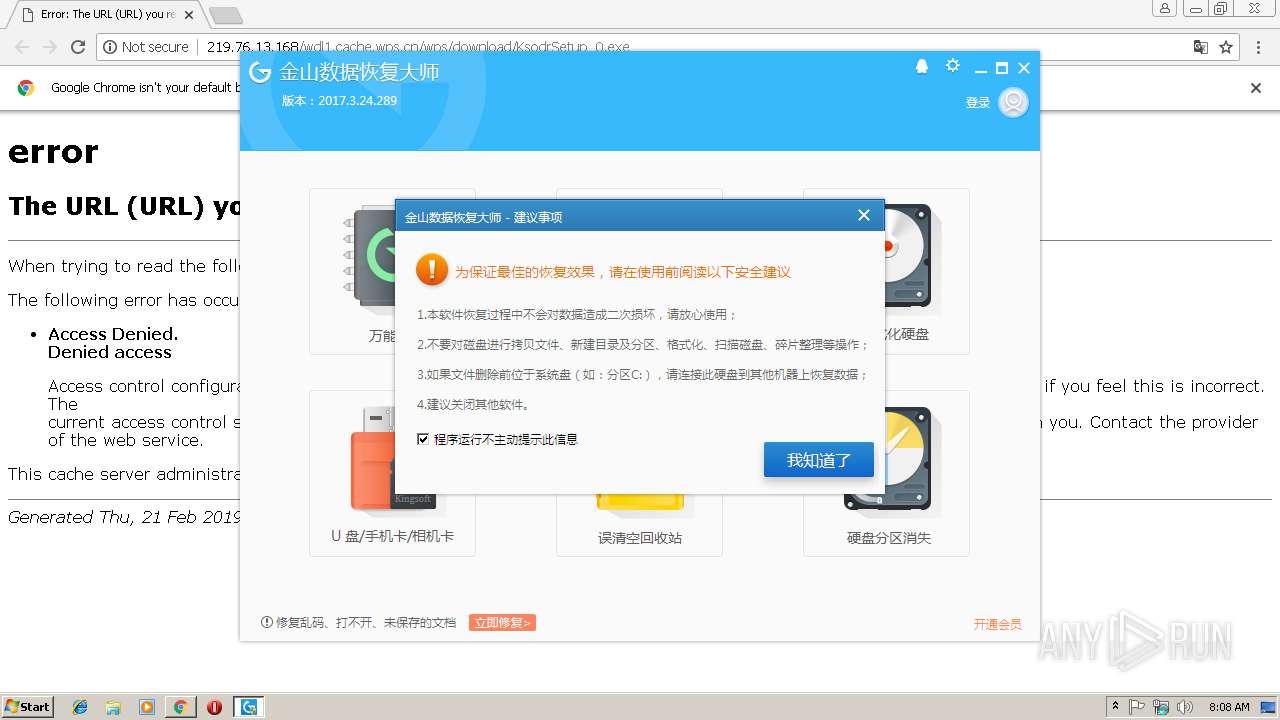Click the Kingsoft recovery app logo
This screenshot has height=720, width=1280.
pos(260,72)
